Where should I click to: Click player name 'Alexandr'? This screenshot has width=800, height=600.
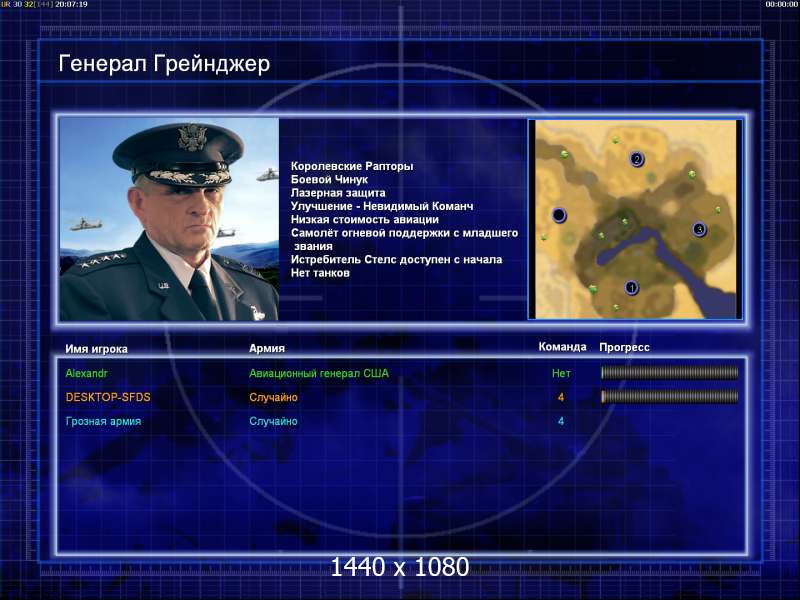pos(86,373)
